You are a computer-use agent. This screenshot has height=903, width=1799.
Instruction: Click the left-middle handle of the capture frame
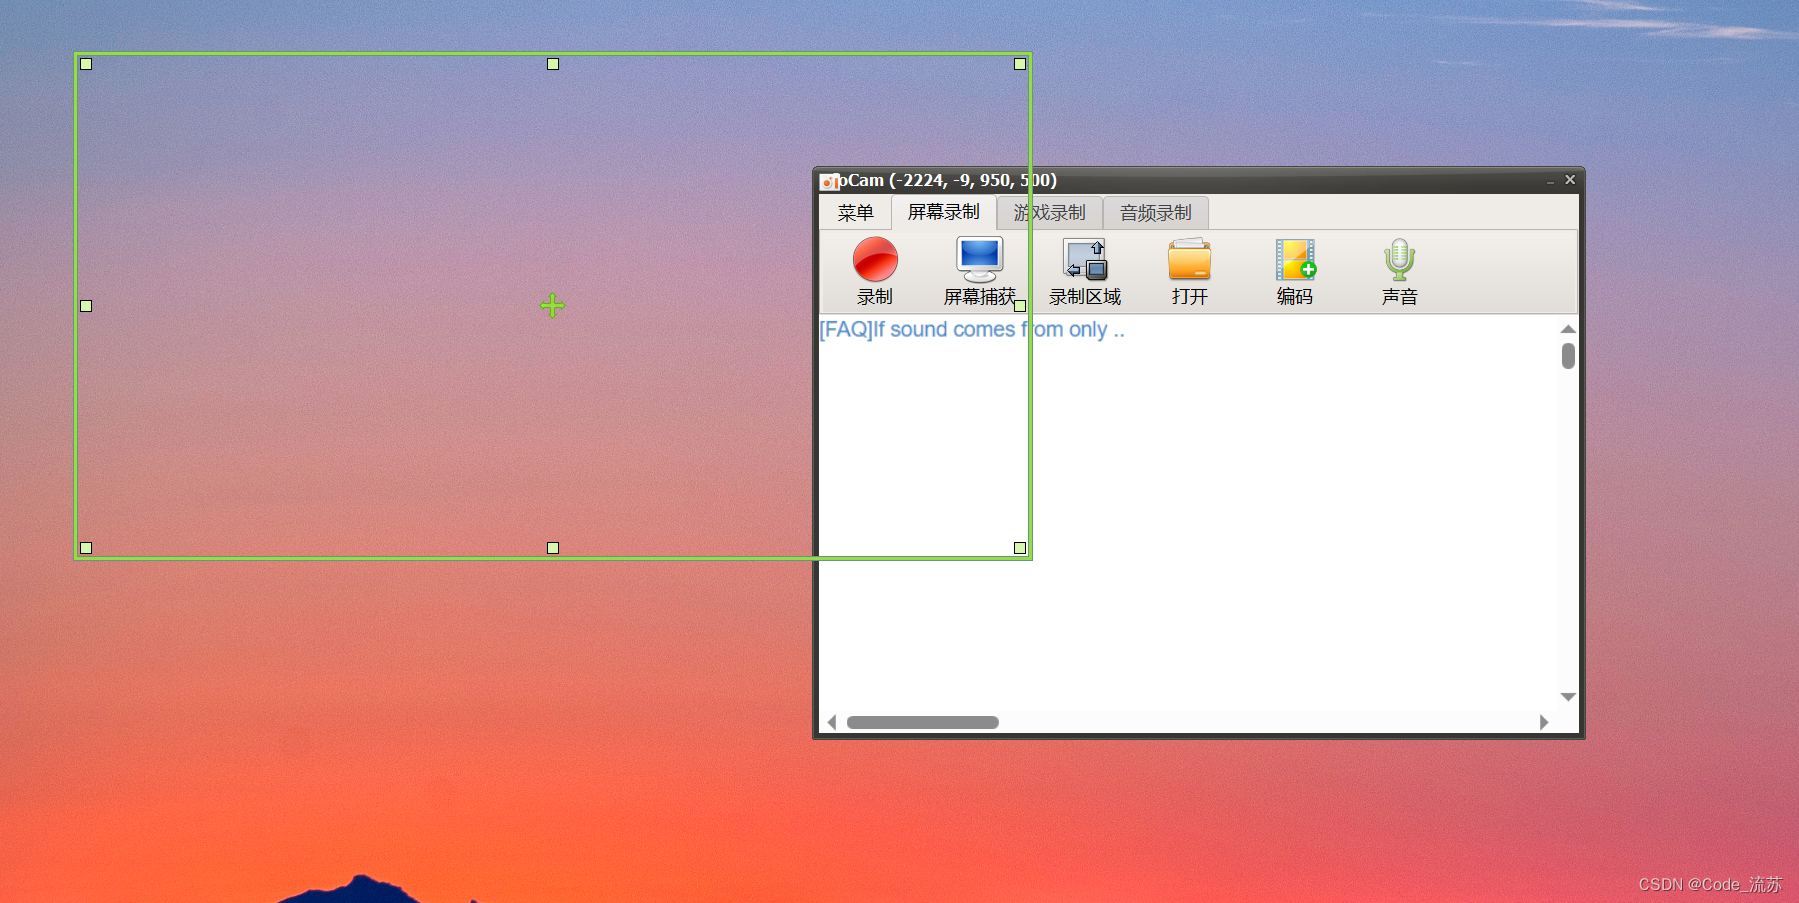click(86, 306)
